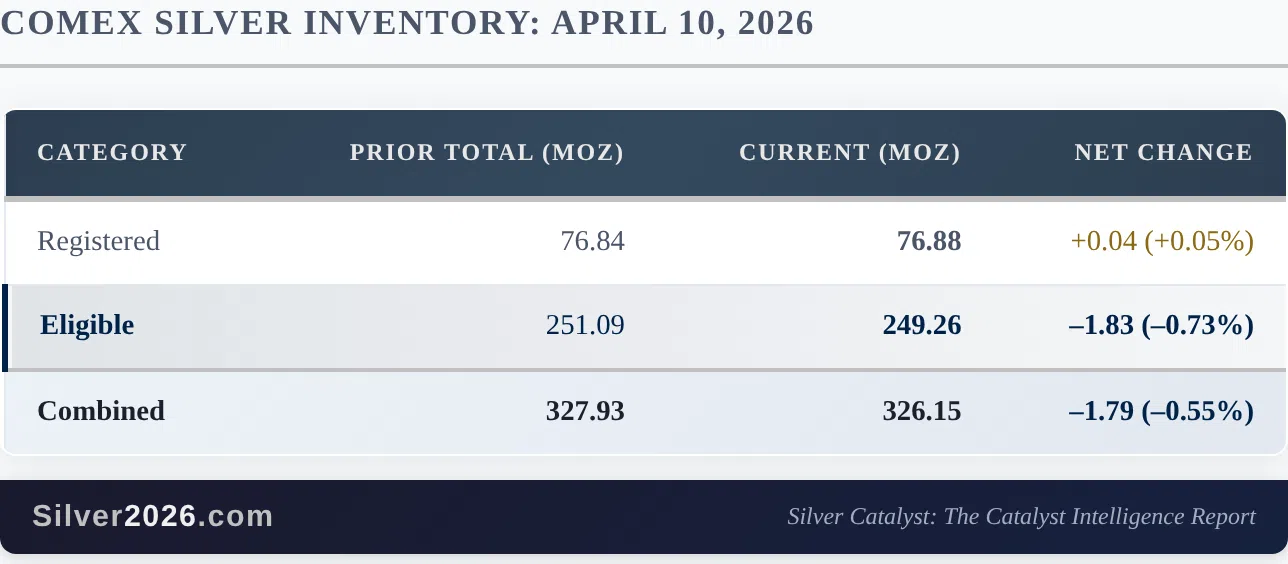Click Combined prior total 327.93
The height and width of the screenshot is (564, 1288).
585,411
